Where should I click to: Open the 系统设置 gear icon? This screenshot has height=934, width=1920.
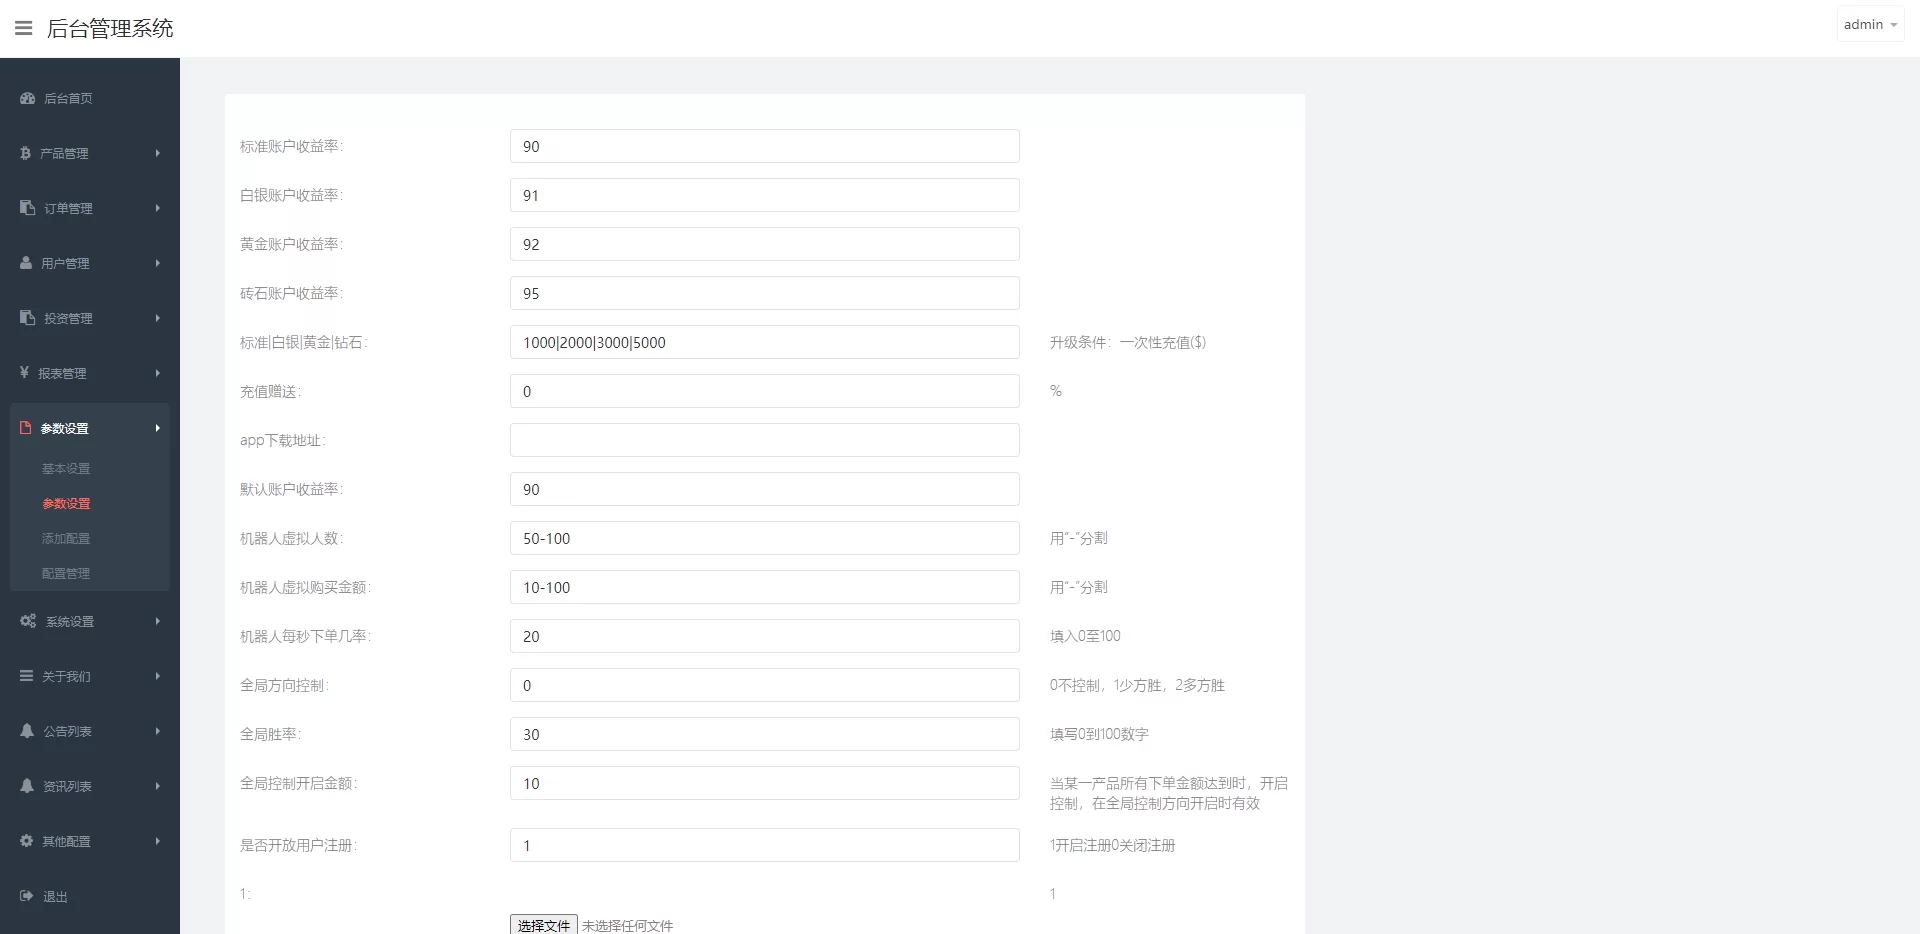click(x=26, y=621)
